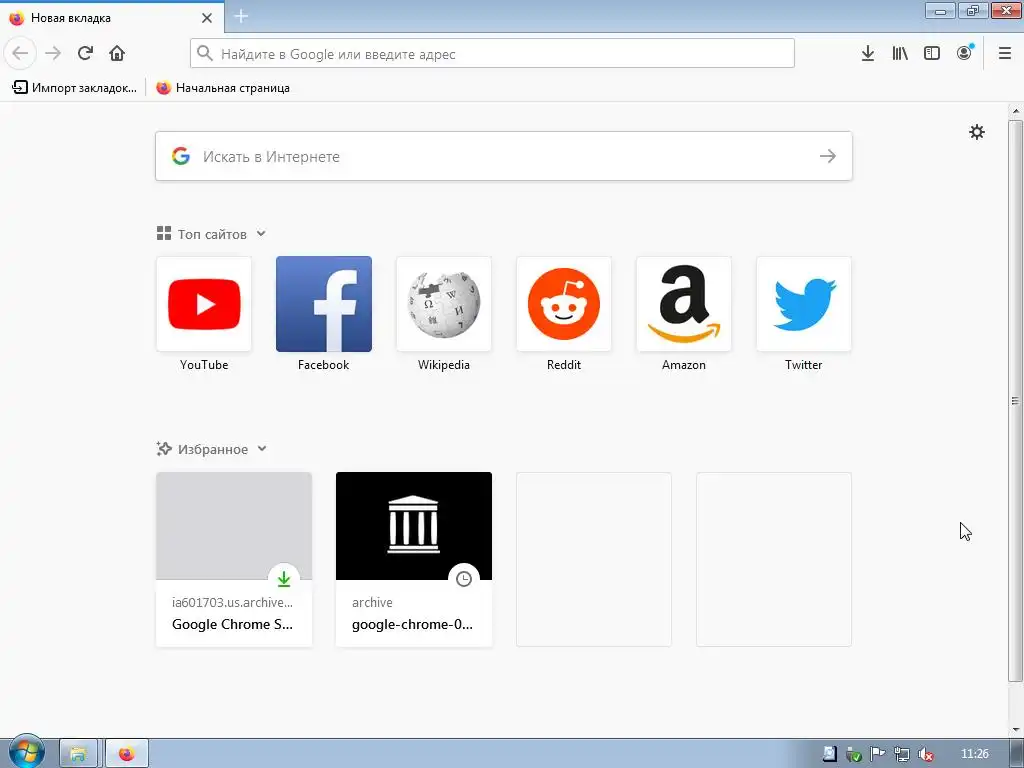Image resolution: width=1024 pixels, height=768 pixels.
Task: Click the taskbar clock 11:26
Action: click(x=974, y=754)
